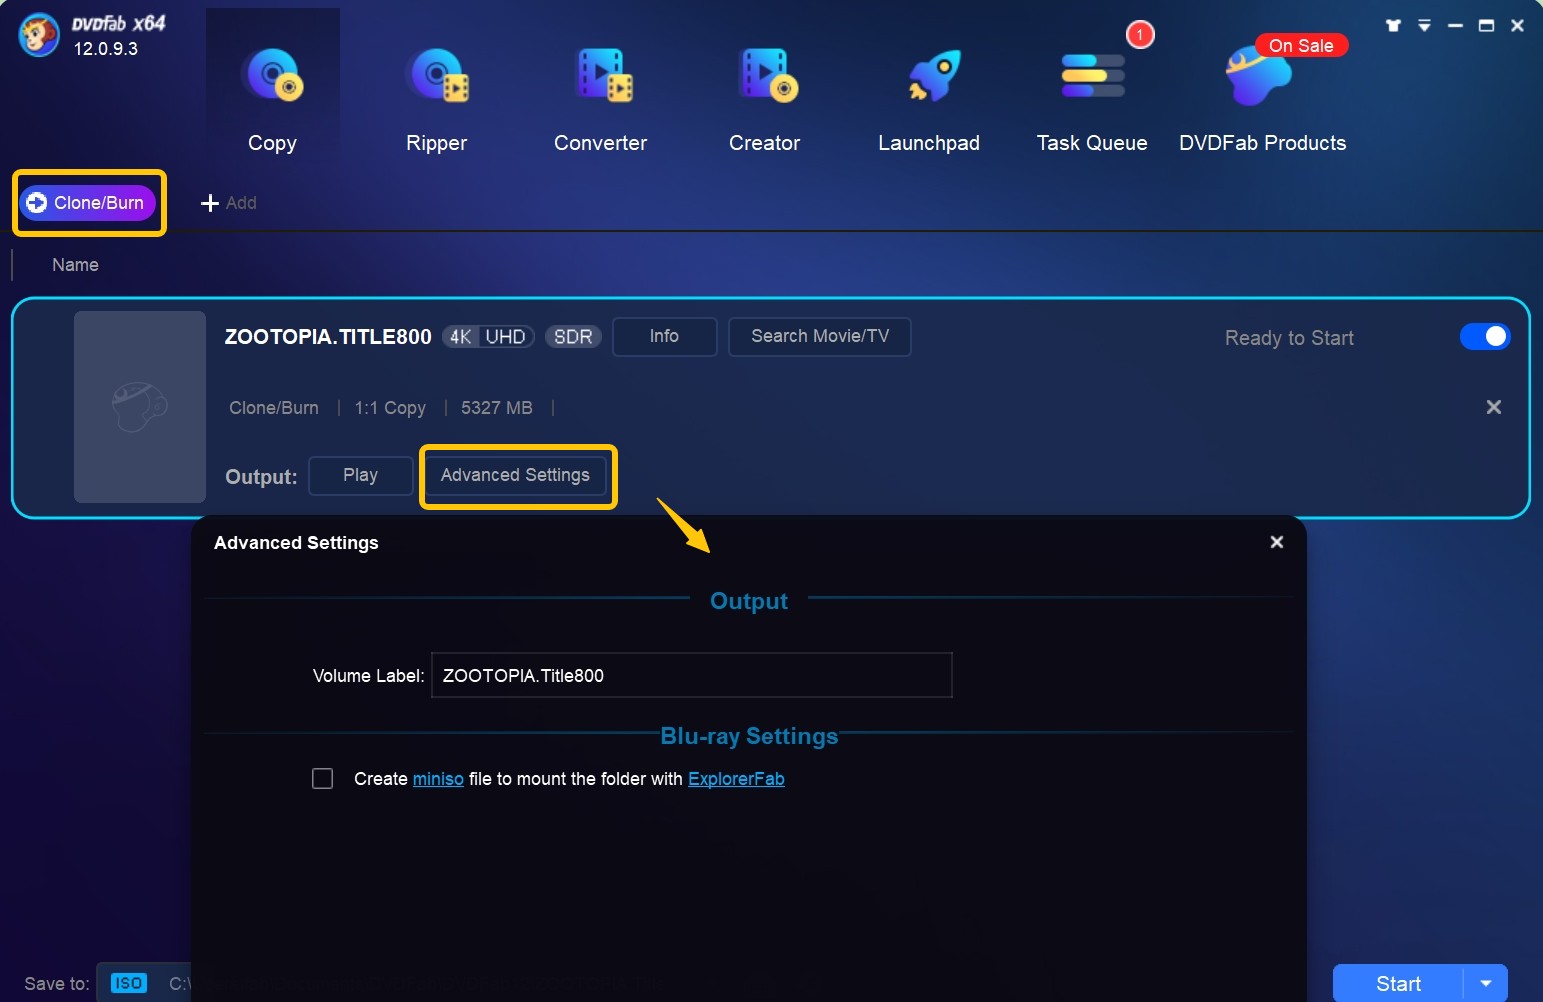Open the Task Queue
The image size is (1543, 1002).
pyautogui.click(x=1092, y=100)
